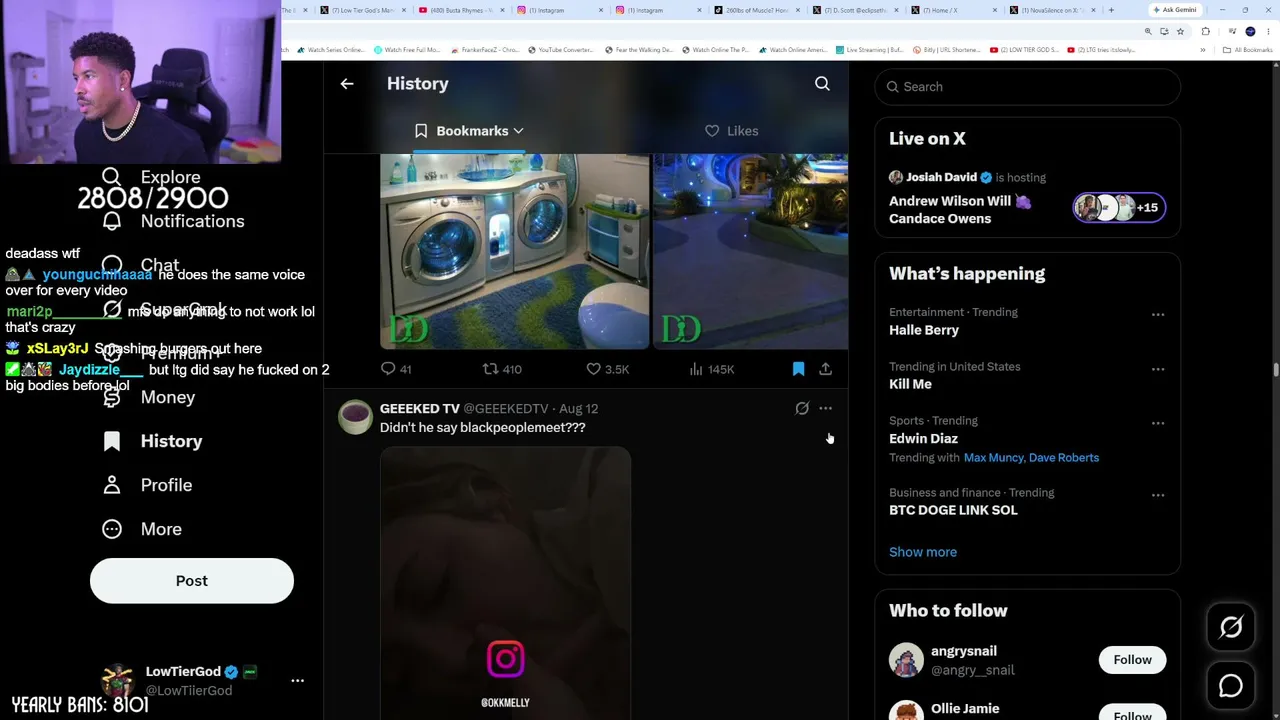Open the blue-lit room image
1280x720 pixels.
(750, 251)
